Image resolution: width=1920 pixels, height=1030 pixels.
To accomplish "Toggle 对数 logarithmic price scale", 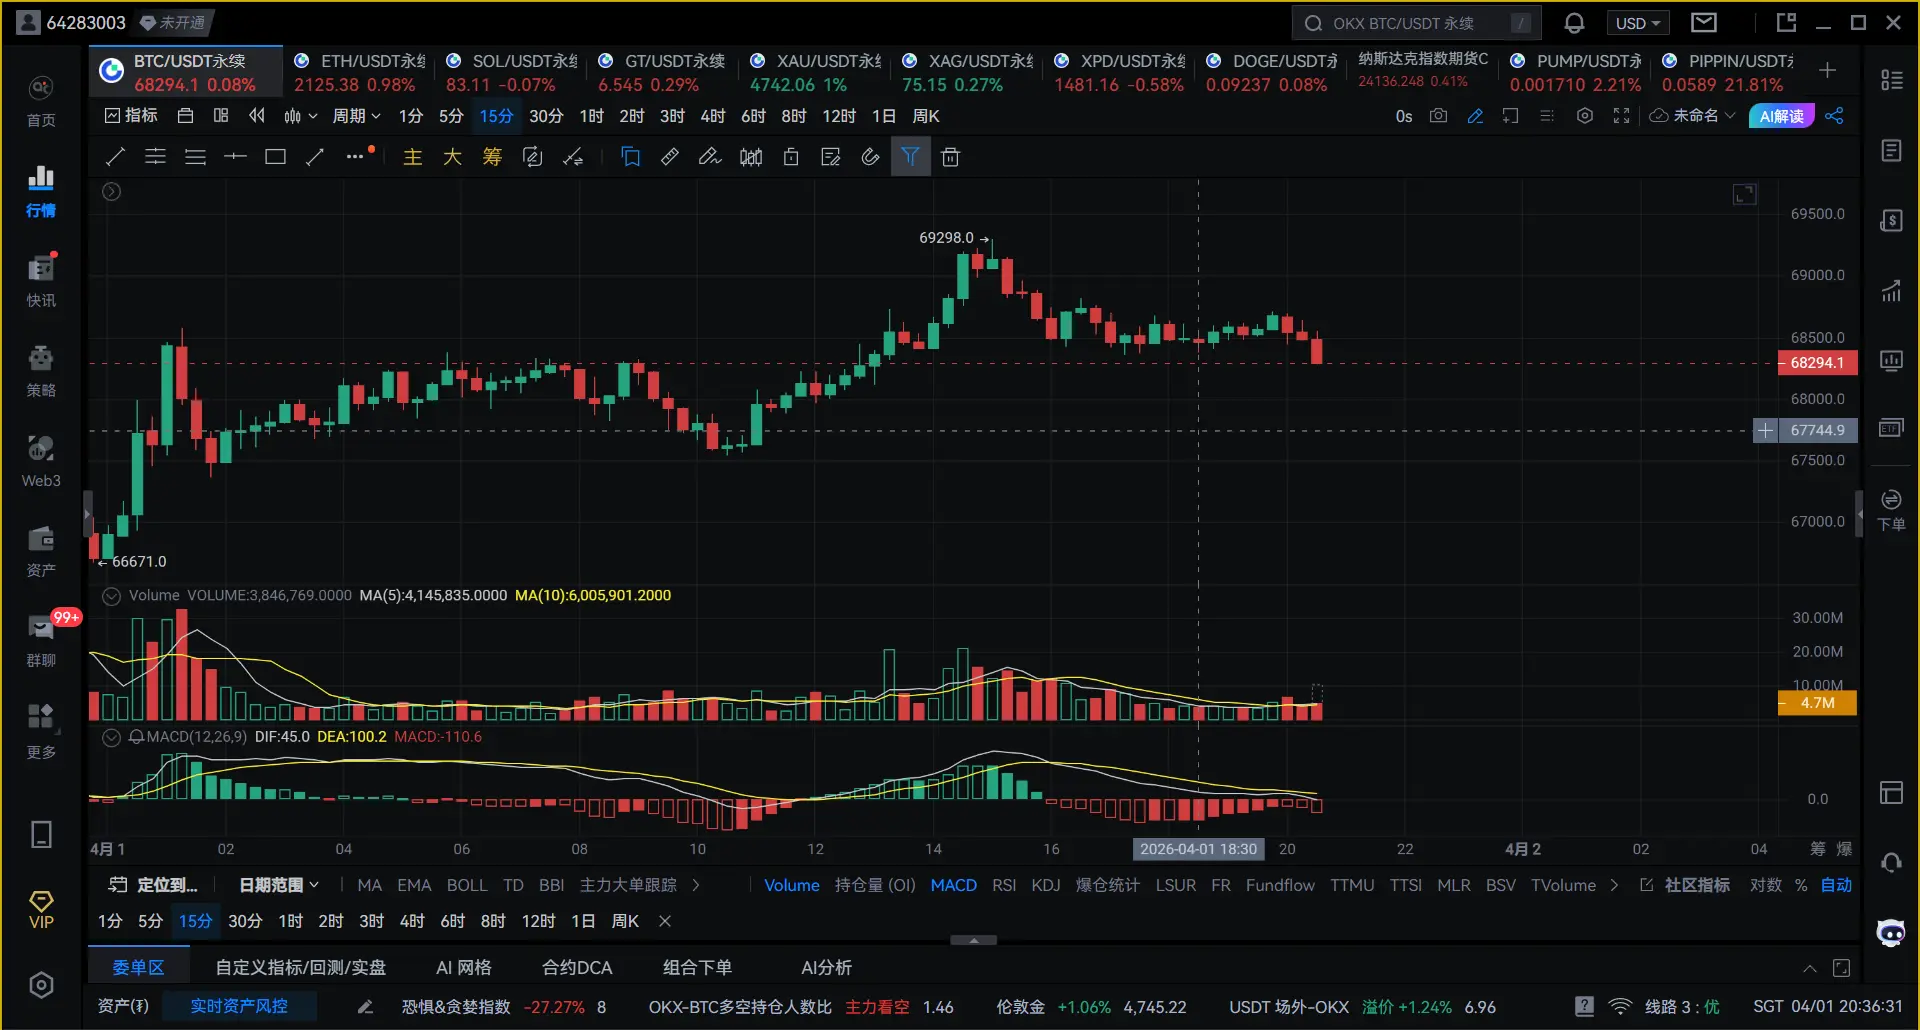I will pos(1766,885).
